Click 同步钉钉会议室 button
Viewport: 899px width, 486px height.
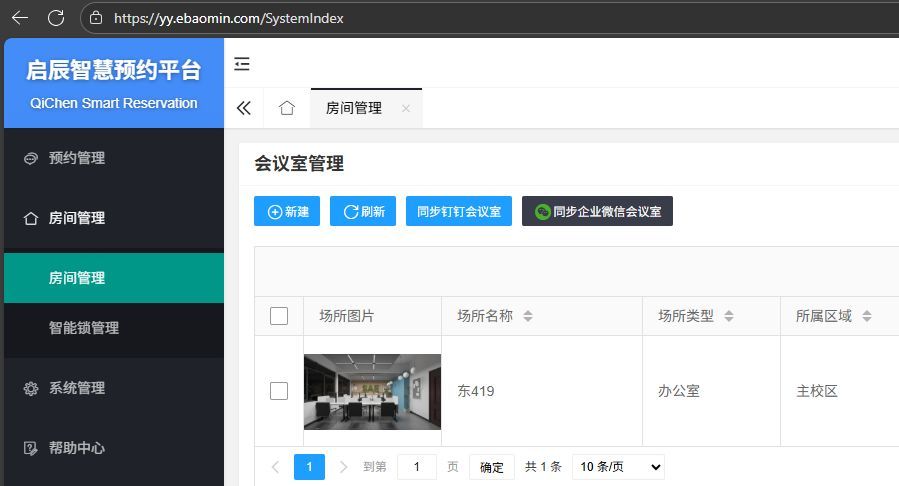459,211
